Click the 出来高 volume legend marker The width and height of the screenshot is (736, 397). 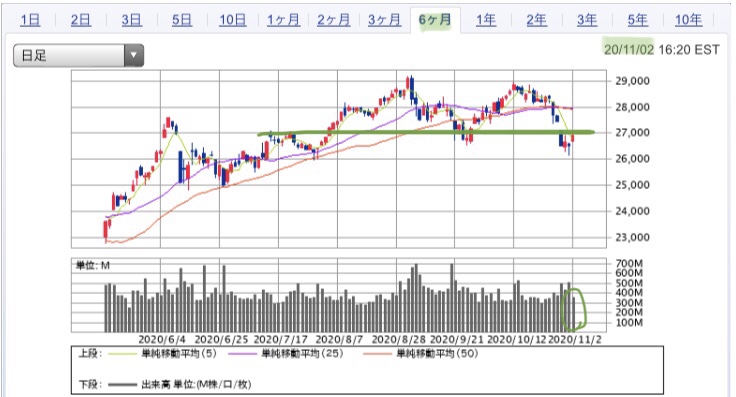coord(123,385)
